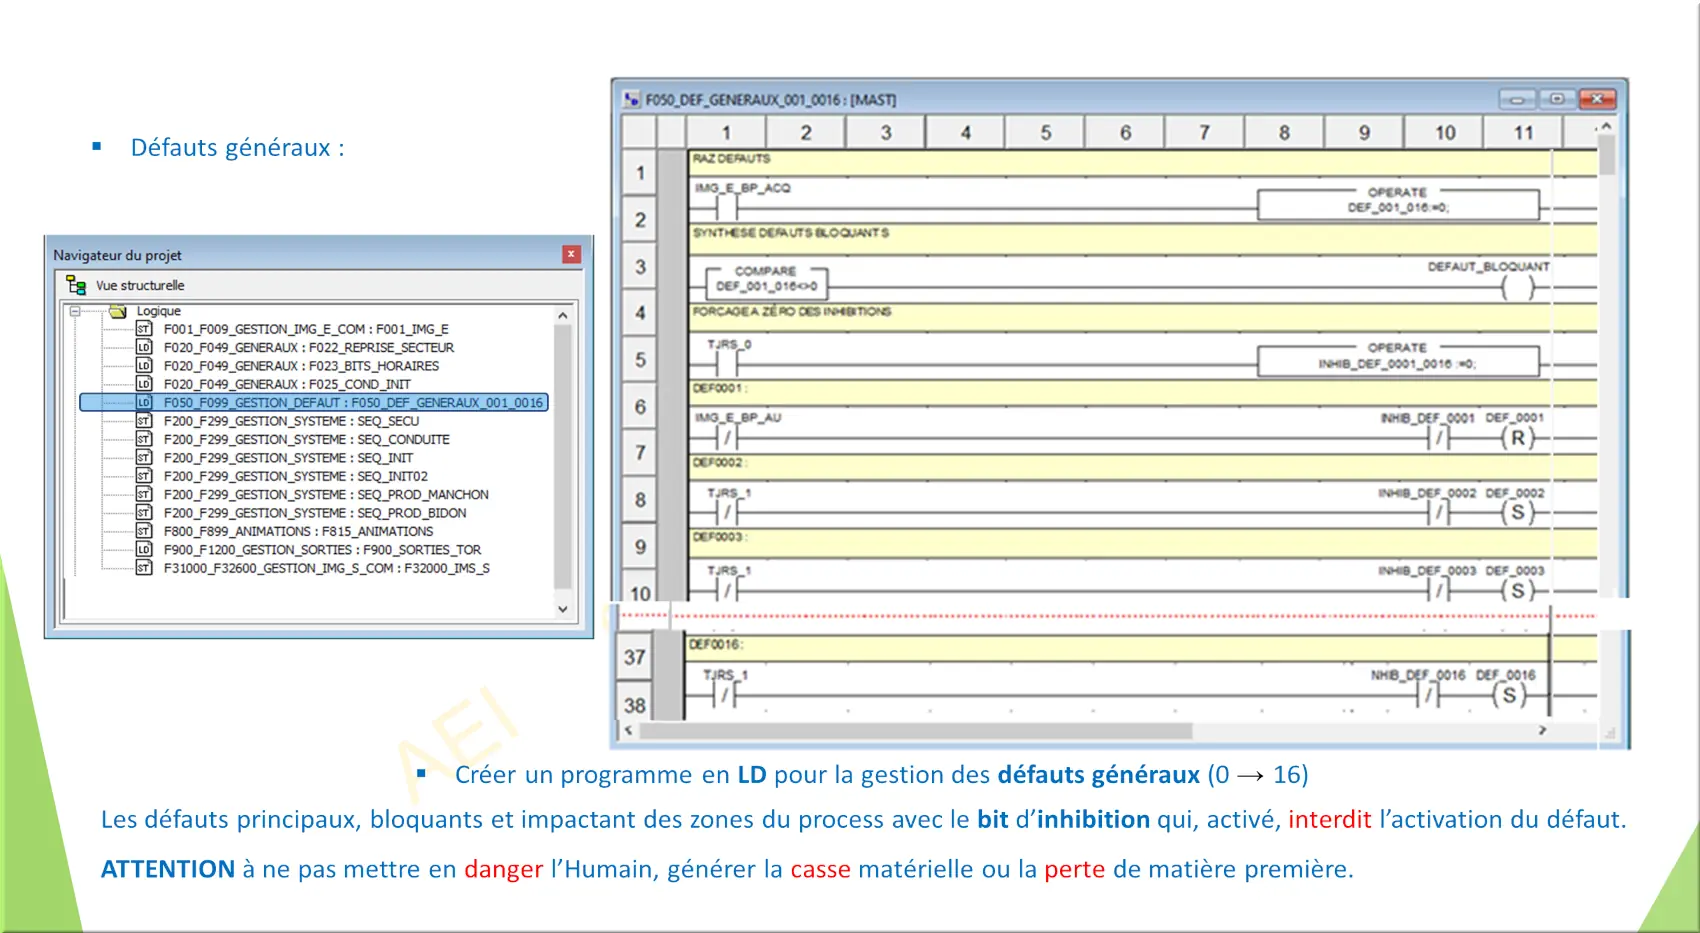Collapse the Logique tree node
Viewport: 1700px width, 933px height.
coord(75,311)
